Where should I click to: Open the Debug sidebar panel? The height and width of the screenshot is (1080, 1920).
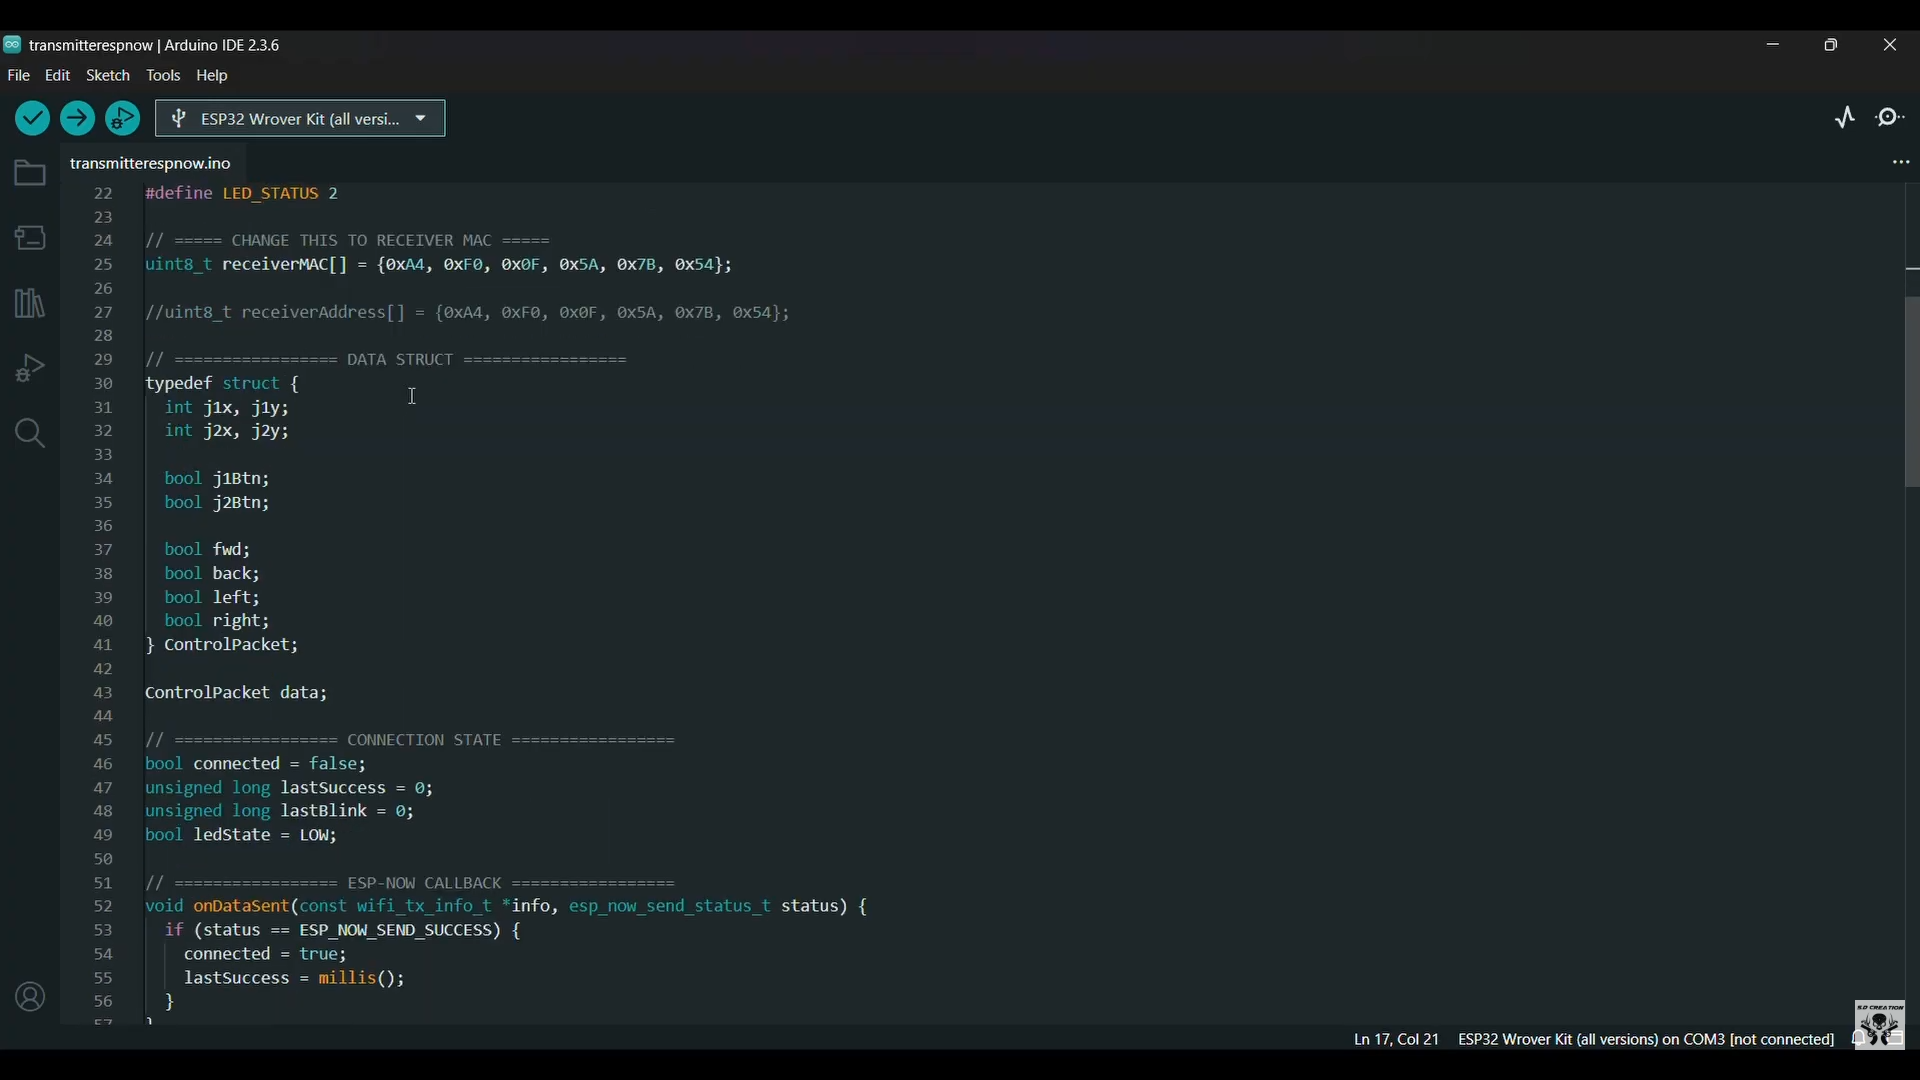point(30,368)
